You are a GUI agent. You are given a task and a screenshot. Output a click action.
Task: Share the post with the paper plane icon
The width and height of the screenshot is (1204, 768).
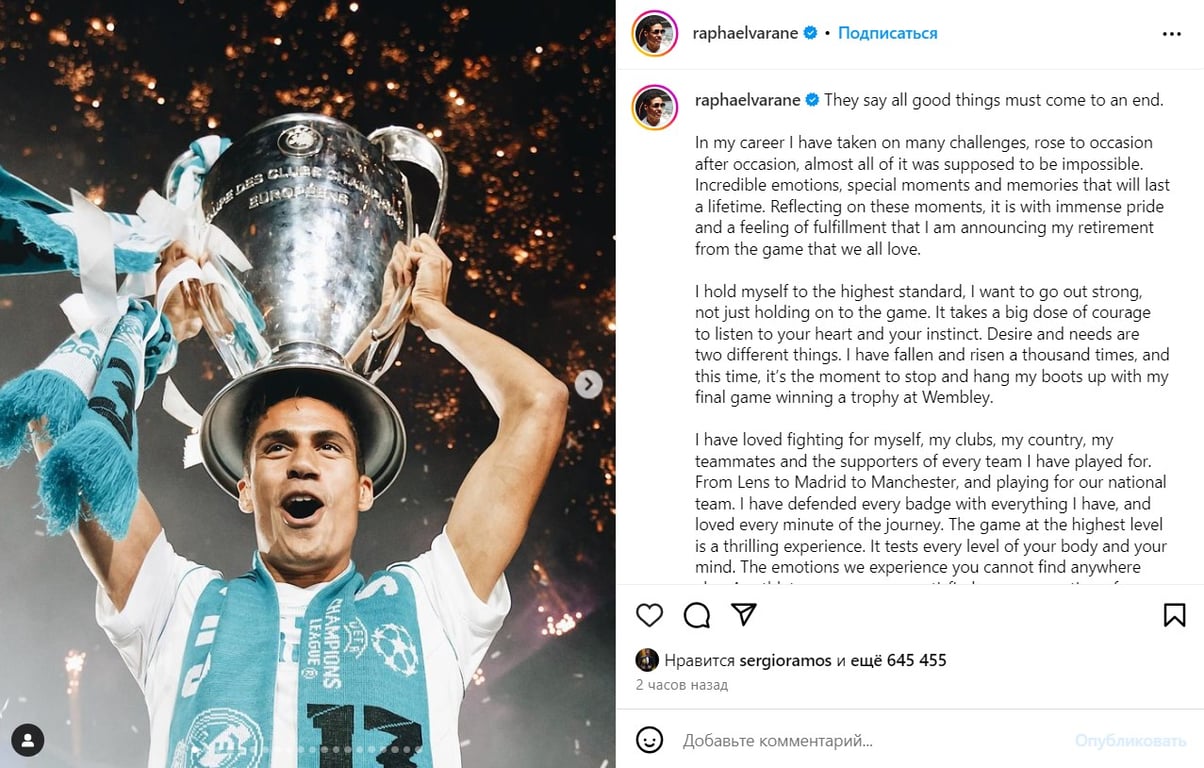click(x=743, y=614)
